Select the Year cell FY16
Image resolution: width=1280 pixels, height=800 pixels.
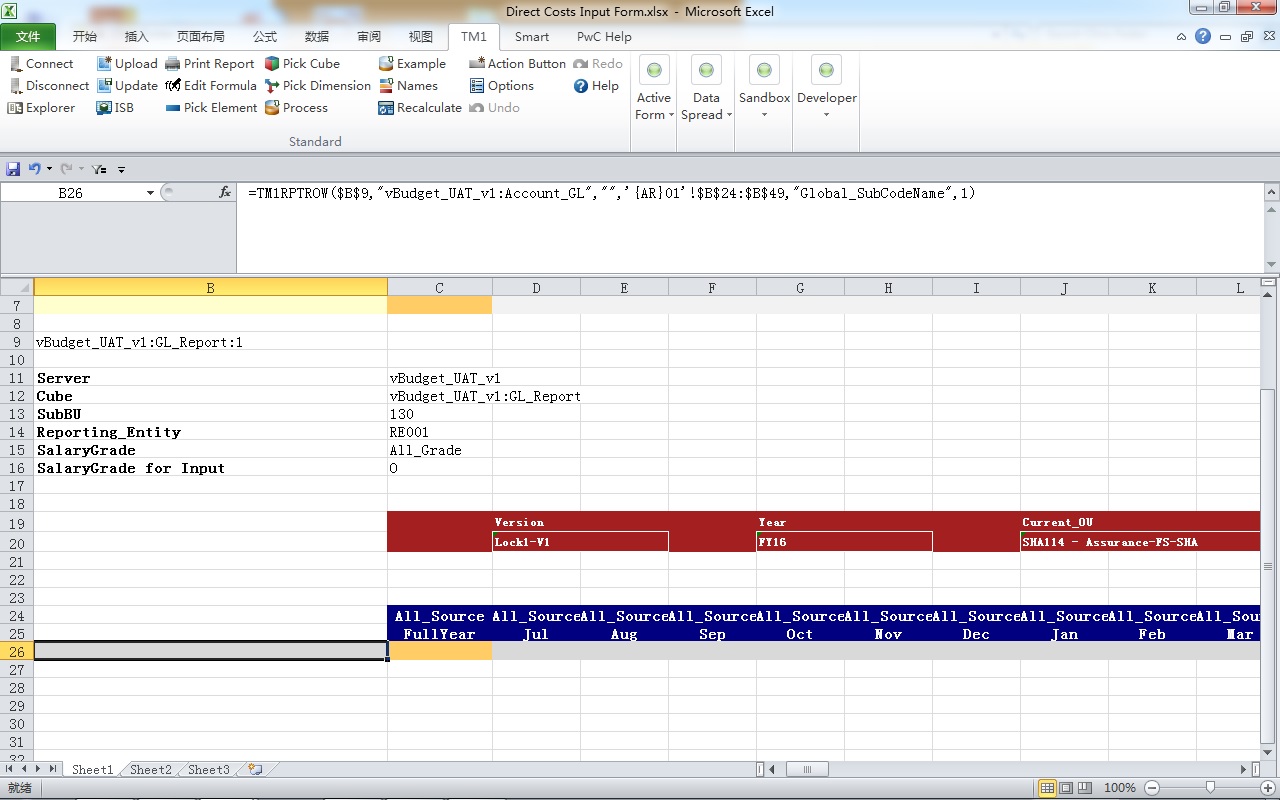coord(844,542)
